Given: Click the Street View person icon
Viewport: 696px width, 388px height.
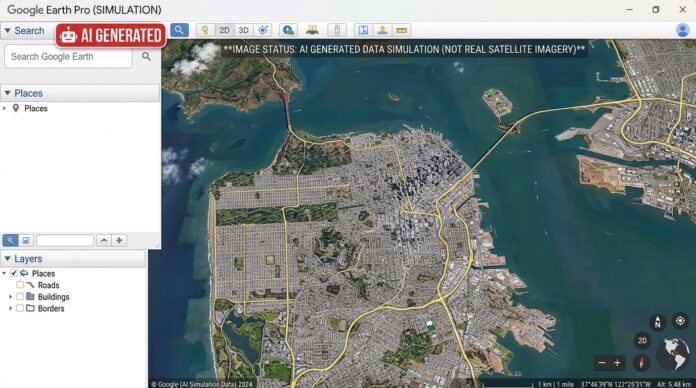Looking at the screenshot, I should (382, 30).
